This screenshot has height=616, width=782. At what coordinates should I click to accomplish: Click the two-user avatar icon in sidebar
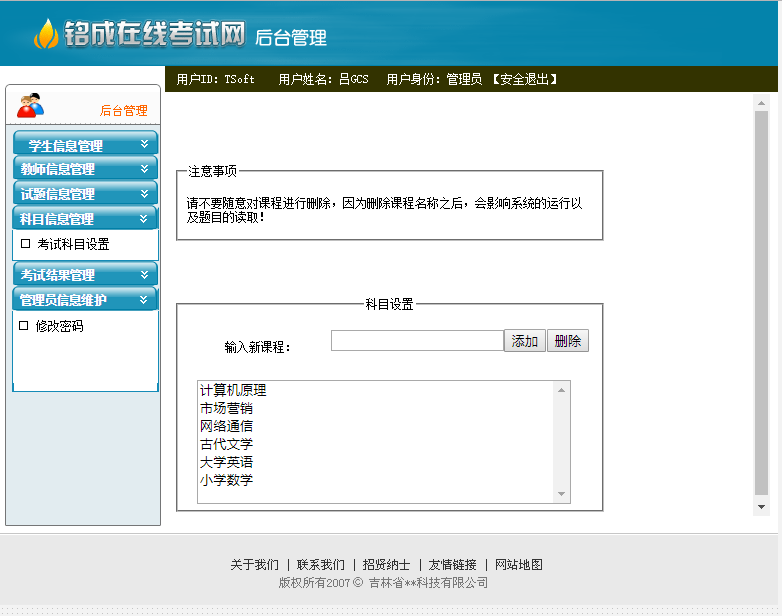(x=30, y=105)
